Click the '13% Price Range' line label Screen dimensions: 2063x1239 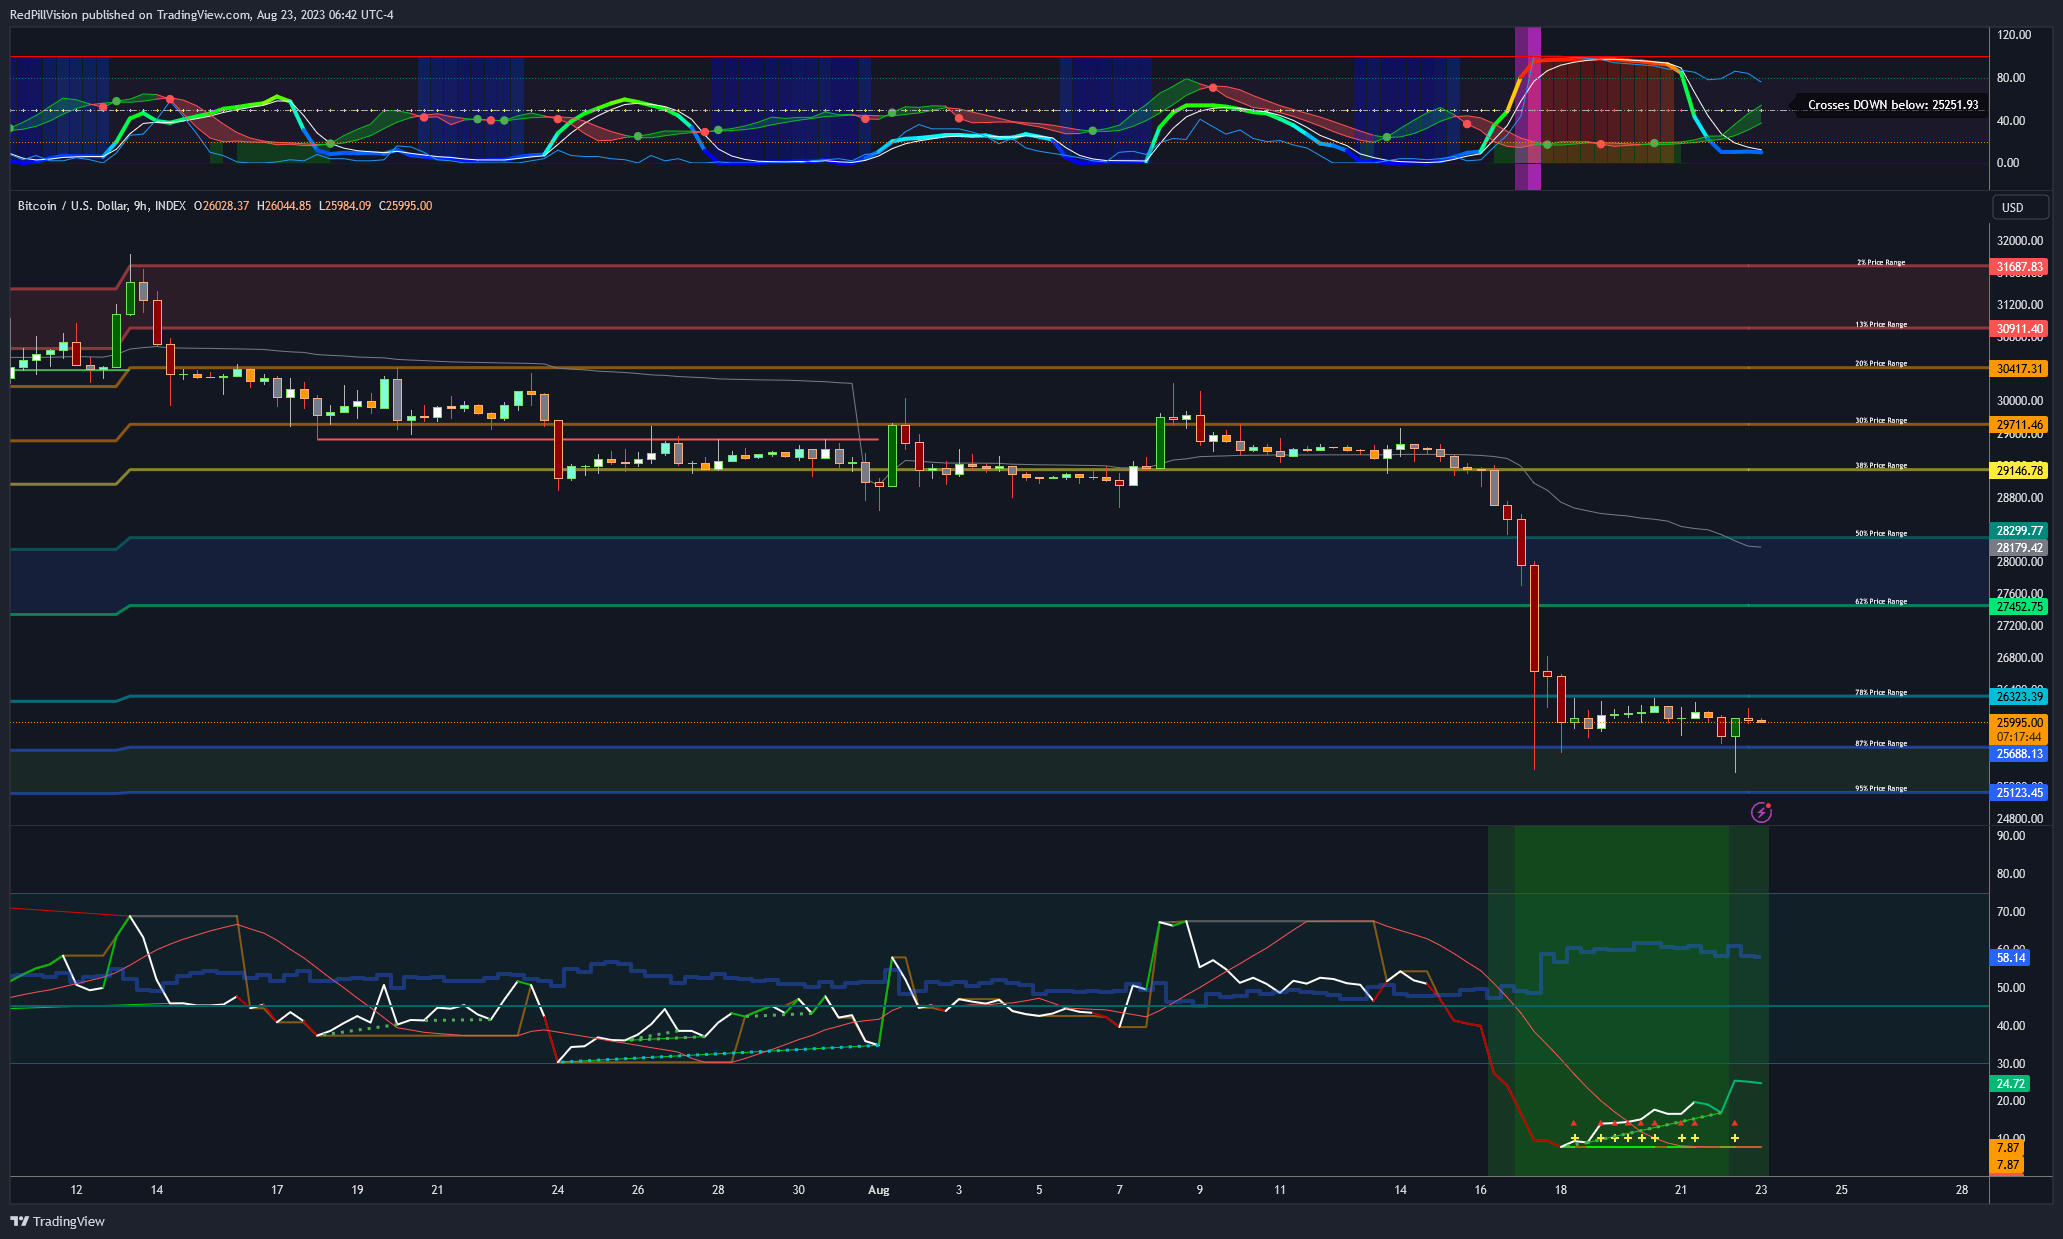1881,324
